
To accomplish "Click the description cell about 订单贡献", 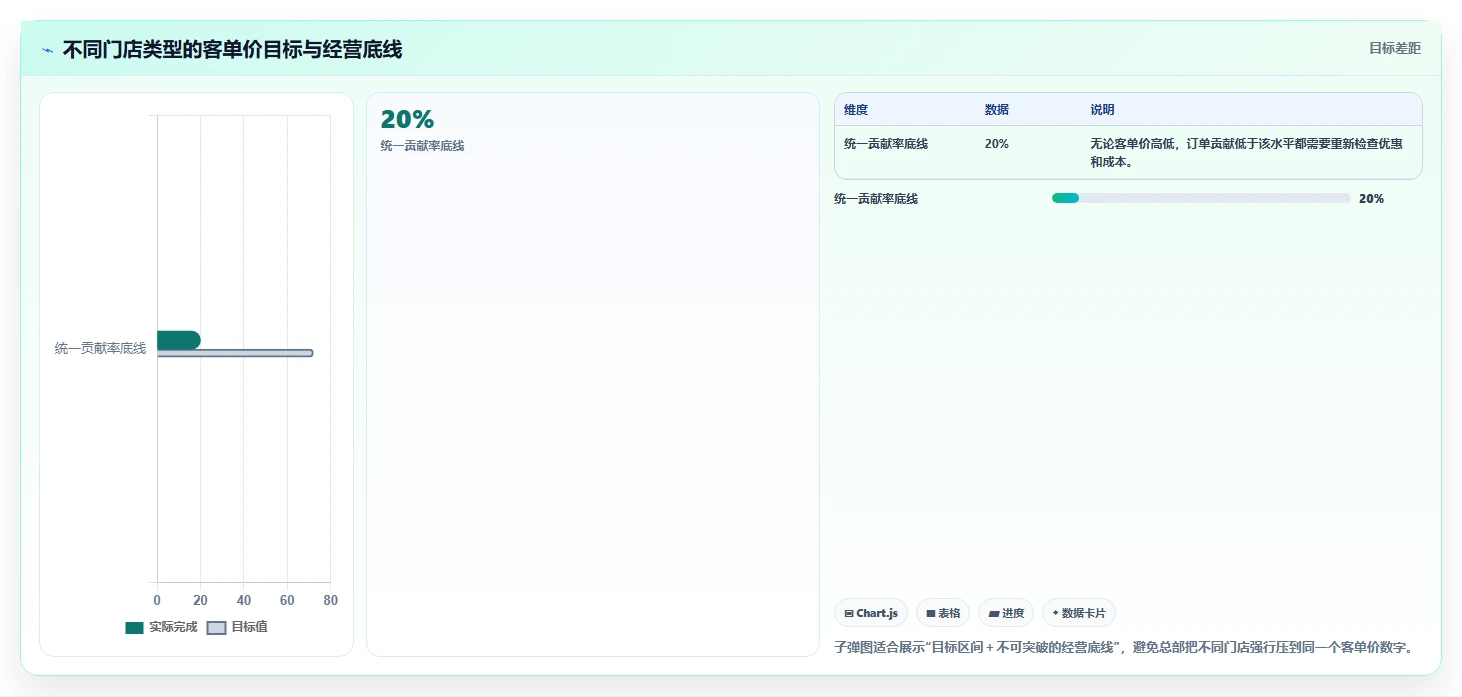I will pos(1246,153).
